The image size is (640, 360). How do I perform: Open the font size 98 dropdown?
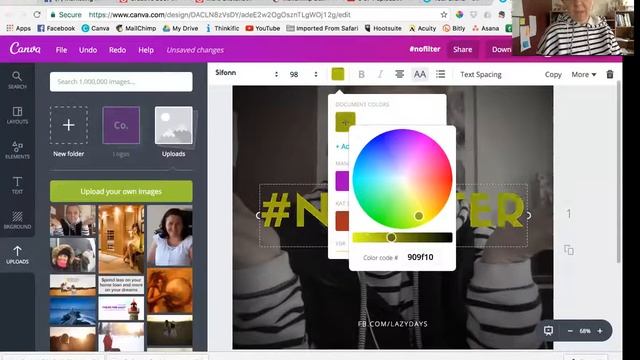(x=303, y=74)
